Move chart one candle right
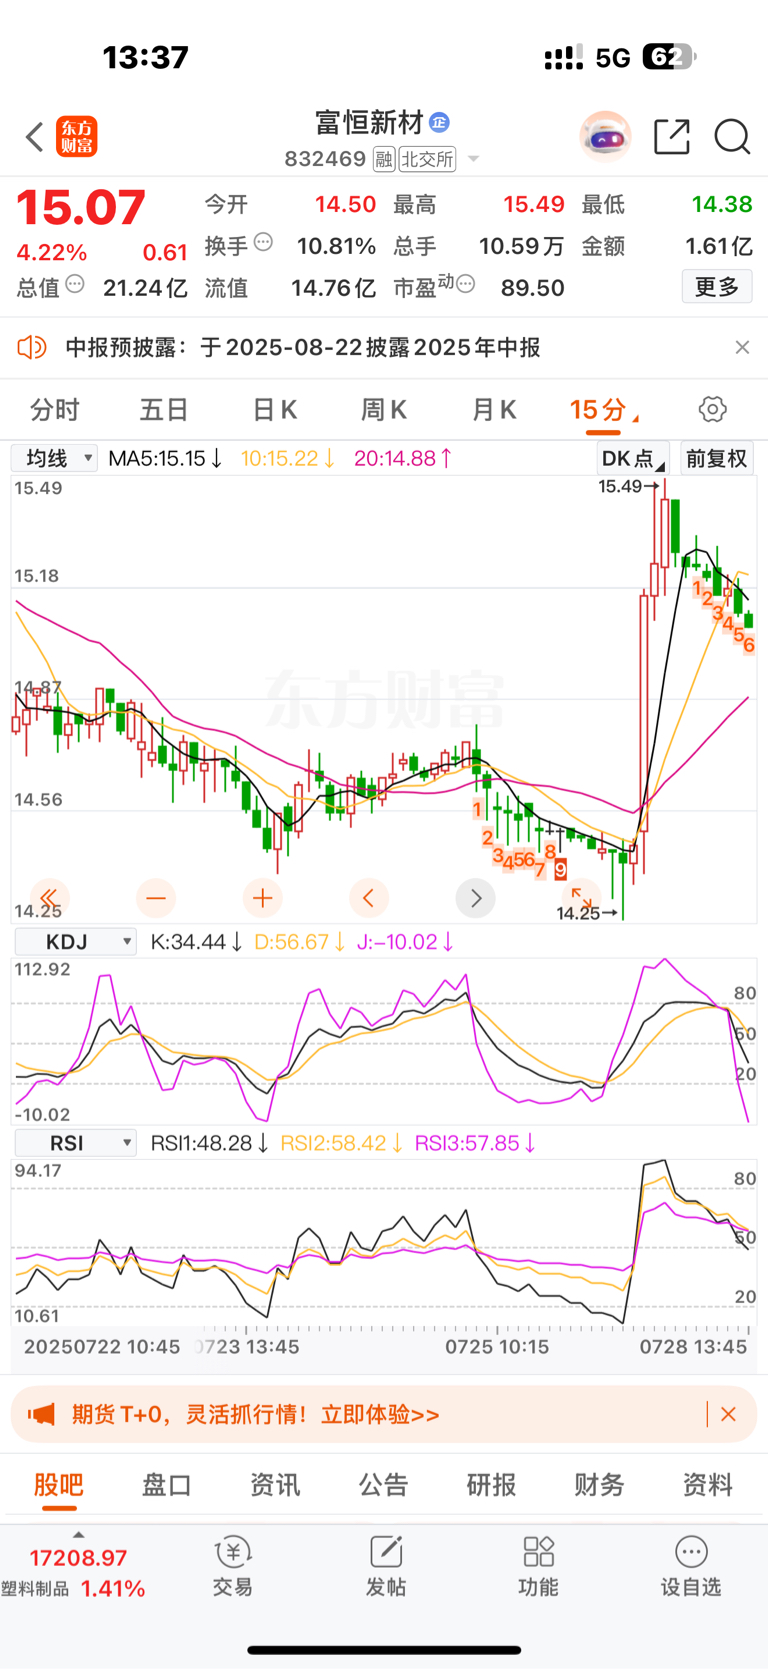 (x=476, y=898)
